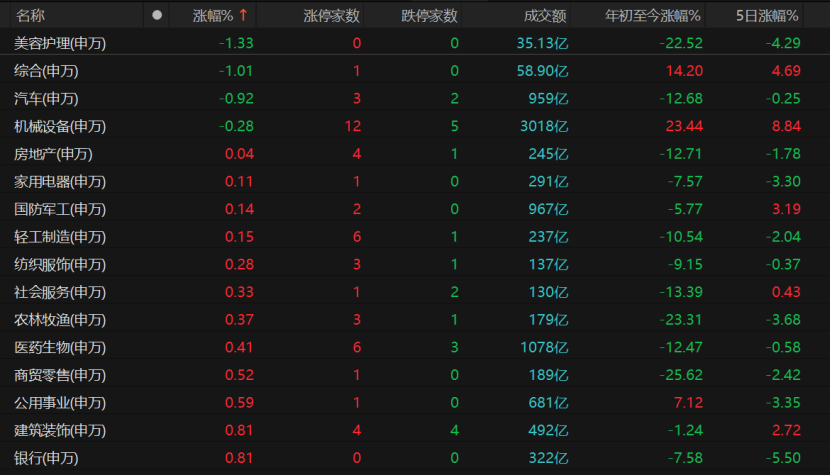
Task: Select the 银行(申万) row name
Action: pyautogui.click(x=46, y=458)
